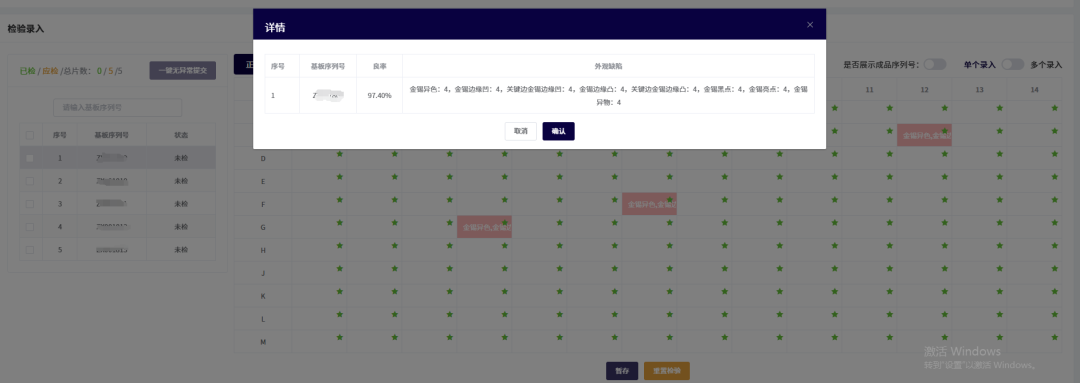
Task: Click the green star in row E, column 13
Action: click(x=999, y=176)
